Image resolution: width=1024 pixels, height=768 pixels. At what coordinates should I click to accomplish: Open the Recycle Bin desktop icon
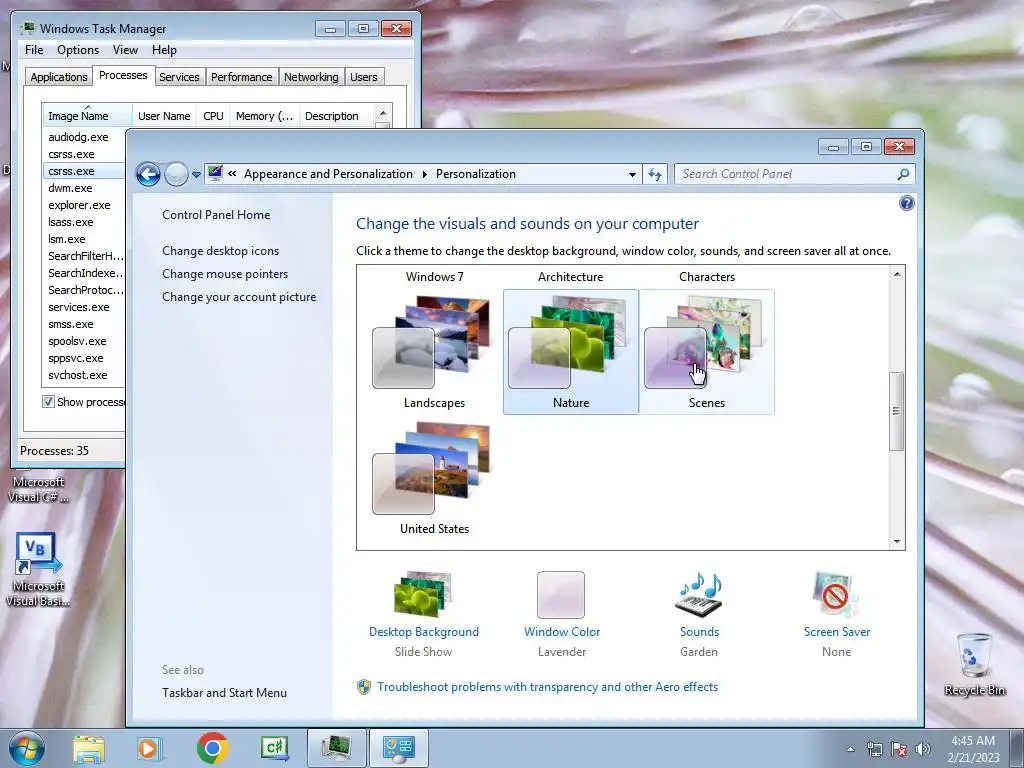click(x=974, y=664)
